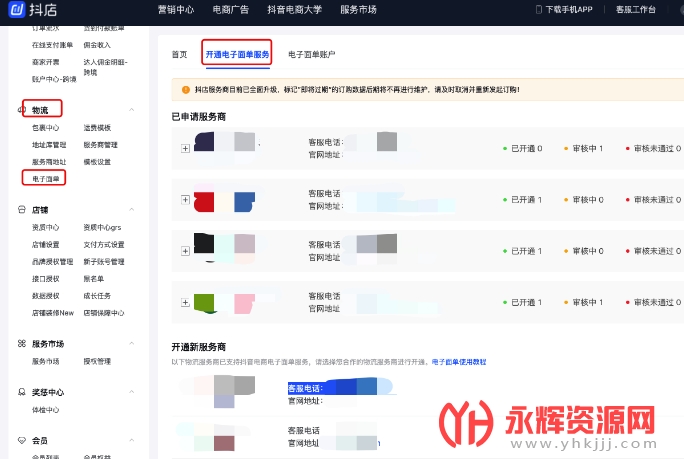684x459 pixels.
Task: Open 接口授权 in the sidebar
Action: (x=45, y=278)
